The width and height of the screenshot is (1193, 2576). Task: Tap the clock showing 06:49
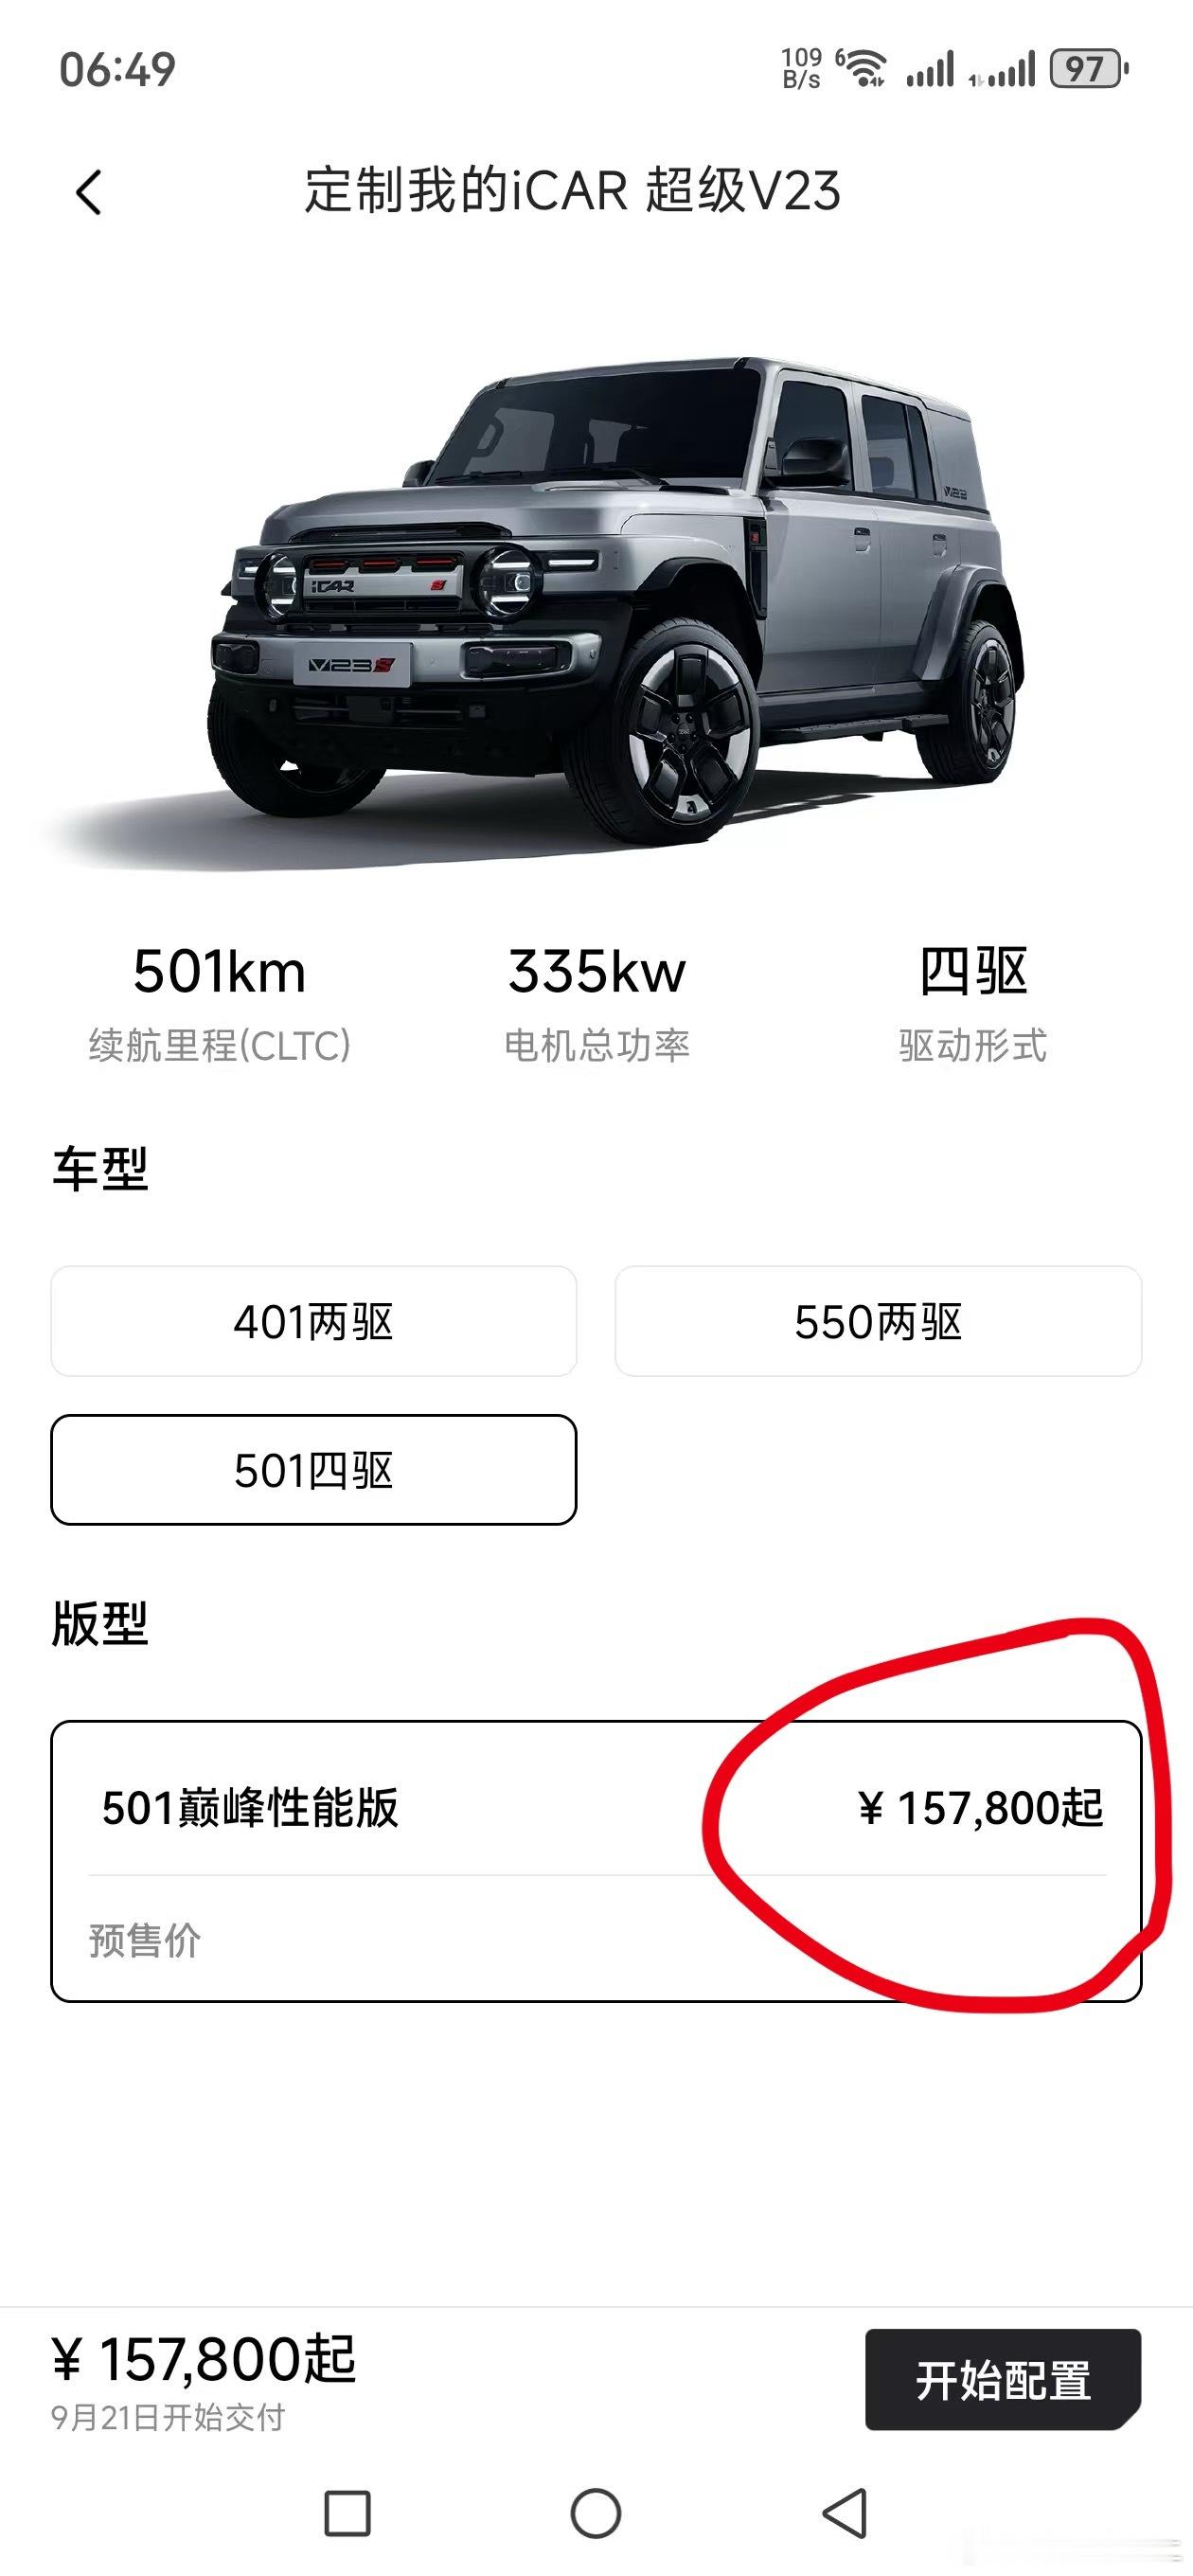pos(117,69)
